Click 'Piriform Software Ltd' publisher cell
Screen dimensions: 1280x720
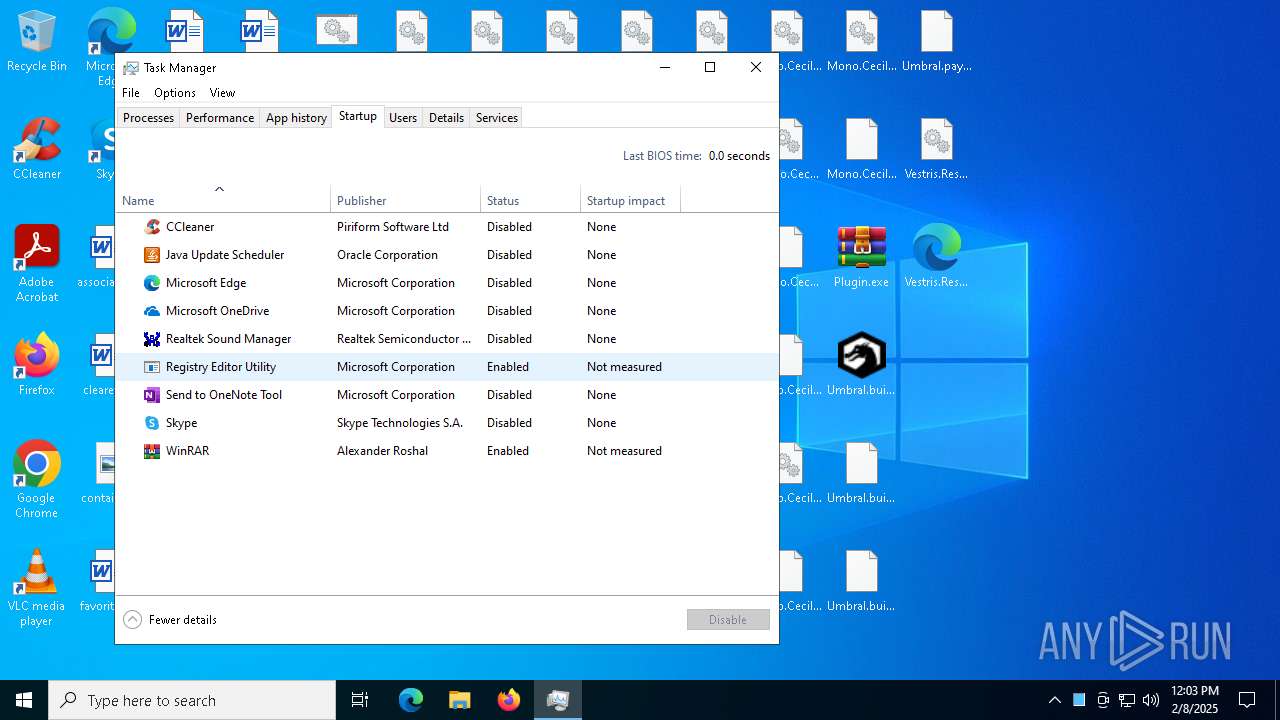tap(393, 227)
